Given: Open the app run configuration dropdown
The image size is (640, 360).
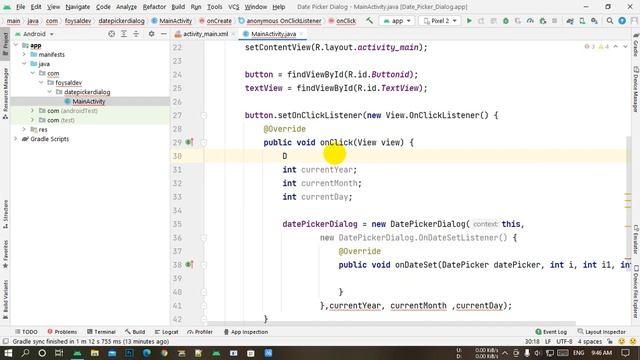Looking at the screenshot, I should coord(396,20).
